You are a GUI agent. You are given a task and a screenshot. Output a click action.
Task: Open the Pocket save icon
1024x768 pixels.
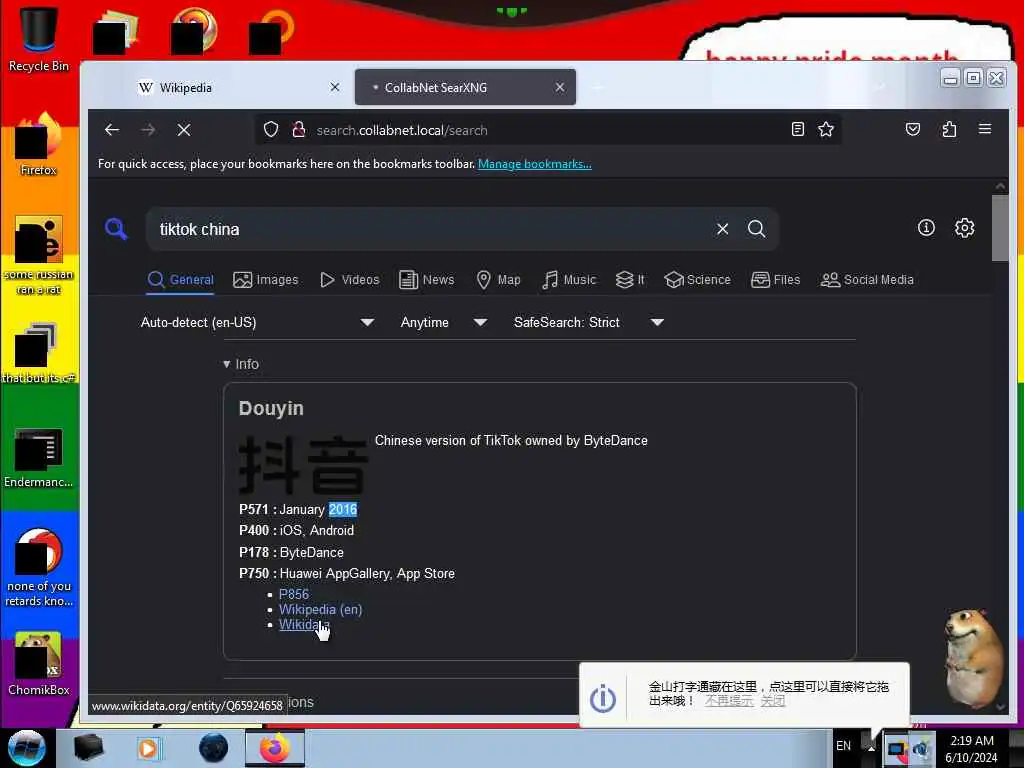click(913, 129)
